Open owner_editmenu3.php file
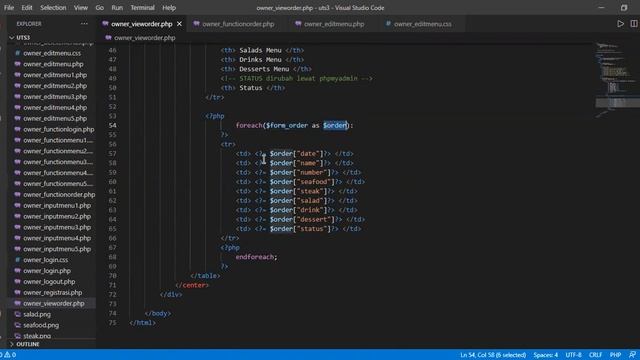640x360 pixels. (x=55, y=97)
